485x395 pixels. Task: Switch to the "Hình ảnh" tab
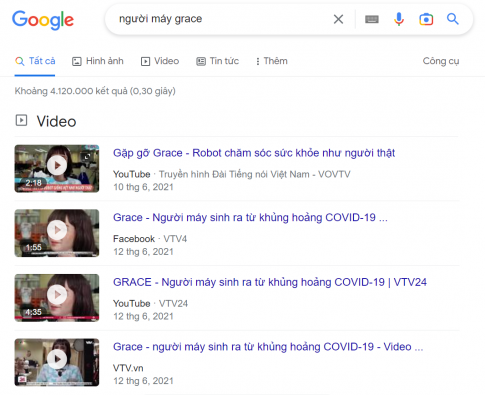(x=98, y=61)
